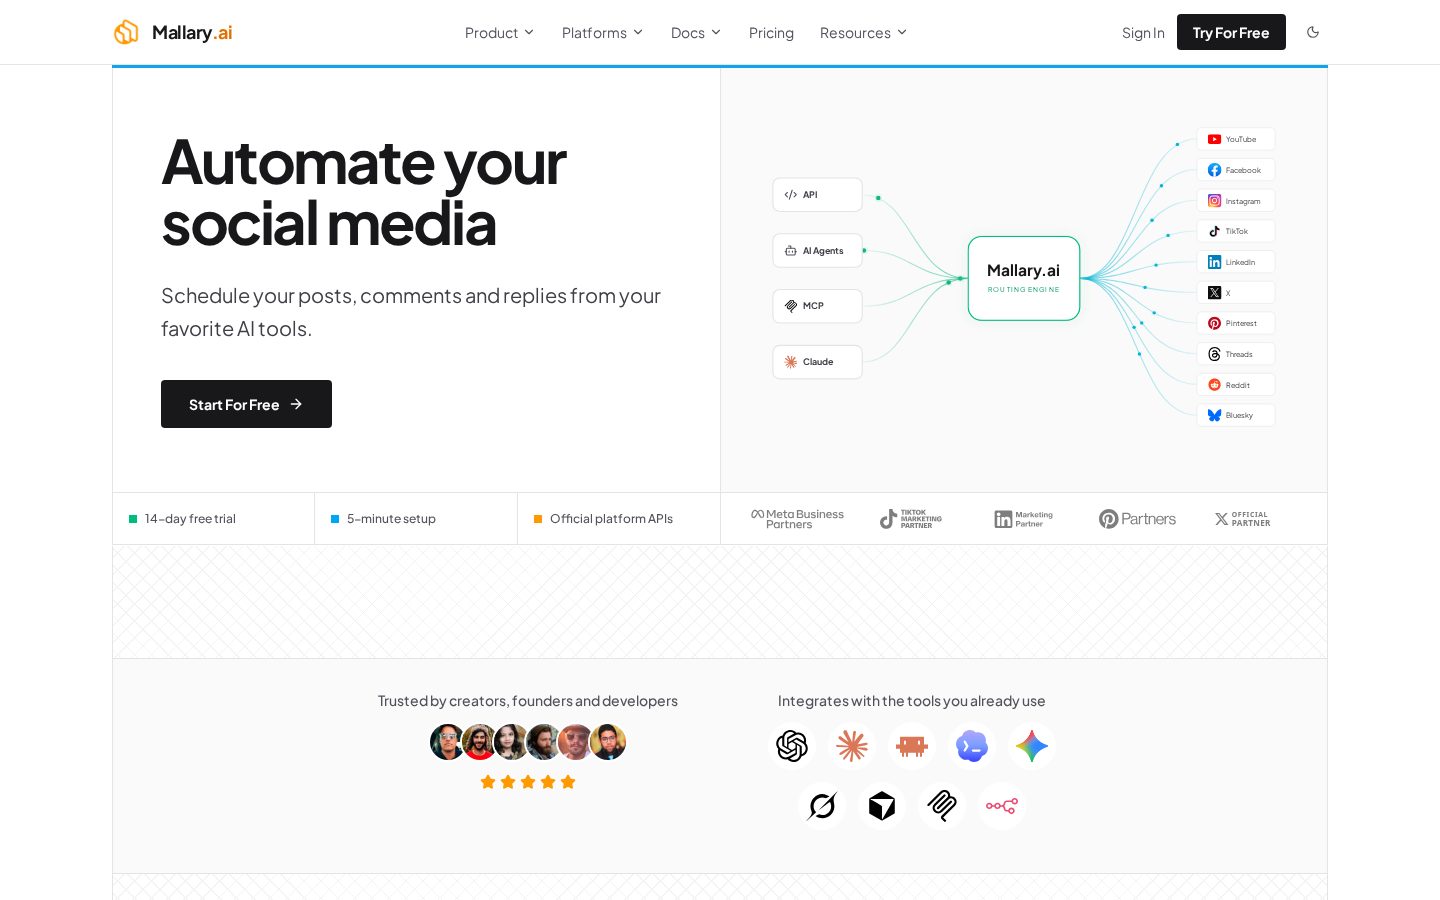Expand the Platforms menu
This screenshot has height=900, width=1440.
coord(602,33)
